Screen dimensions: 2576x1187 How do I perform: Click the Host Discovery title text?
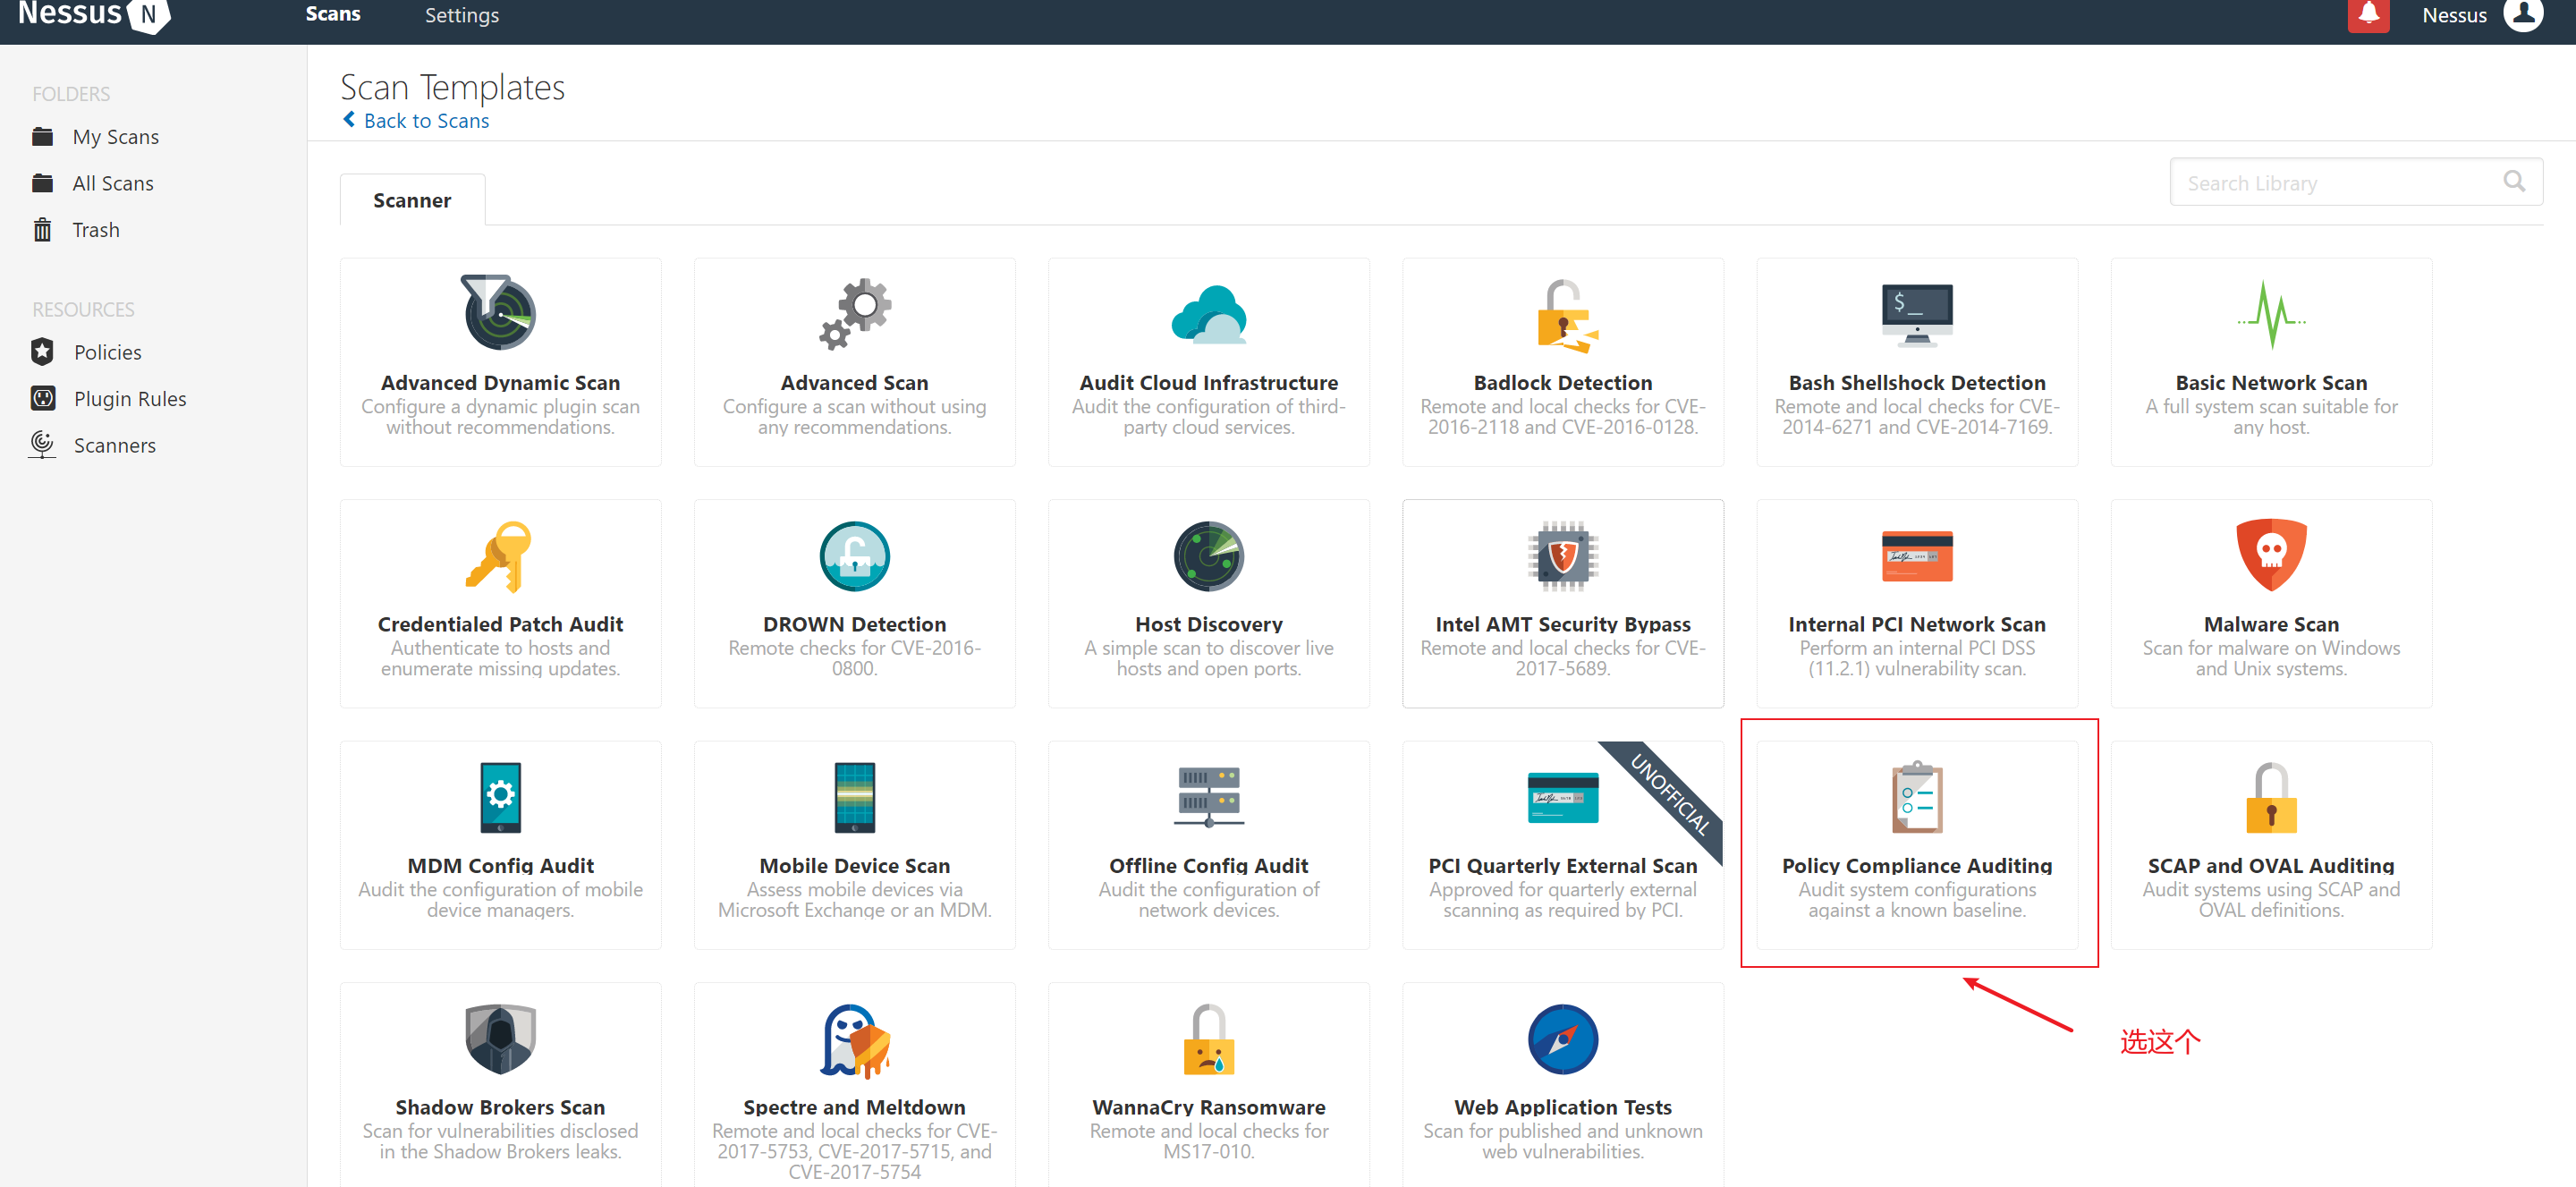pyautogui.click(x=1209, y=624)
